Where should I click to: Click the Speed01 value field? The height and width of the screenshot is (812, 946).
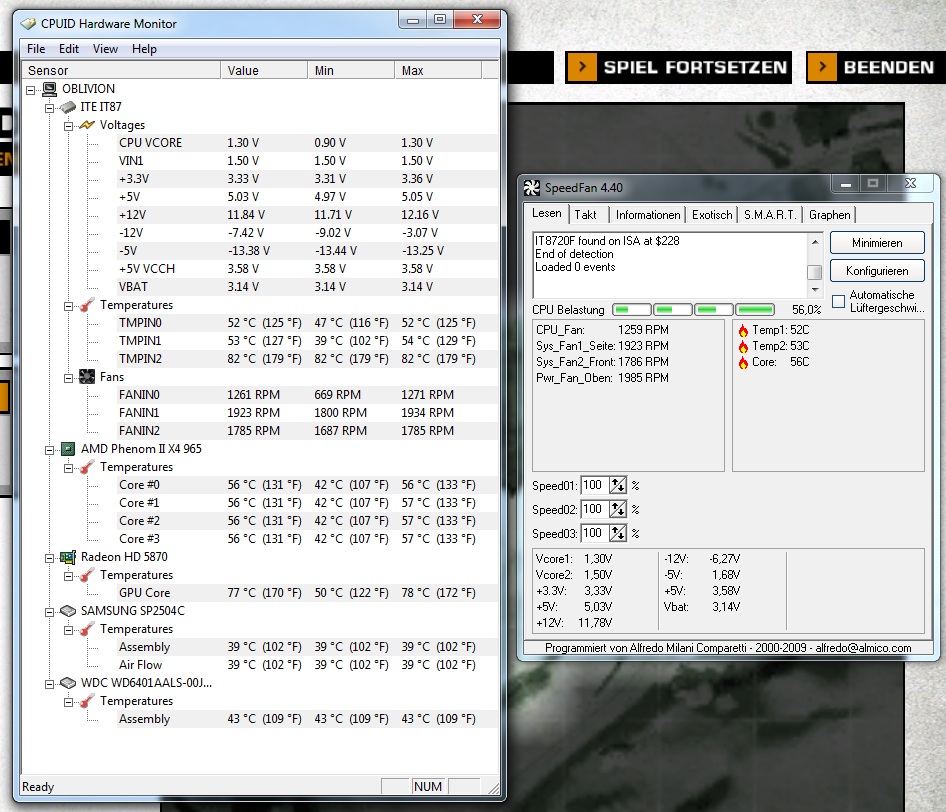594,485
